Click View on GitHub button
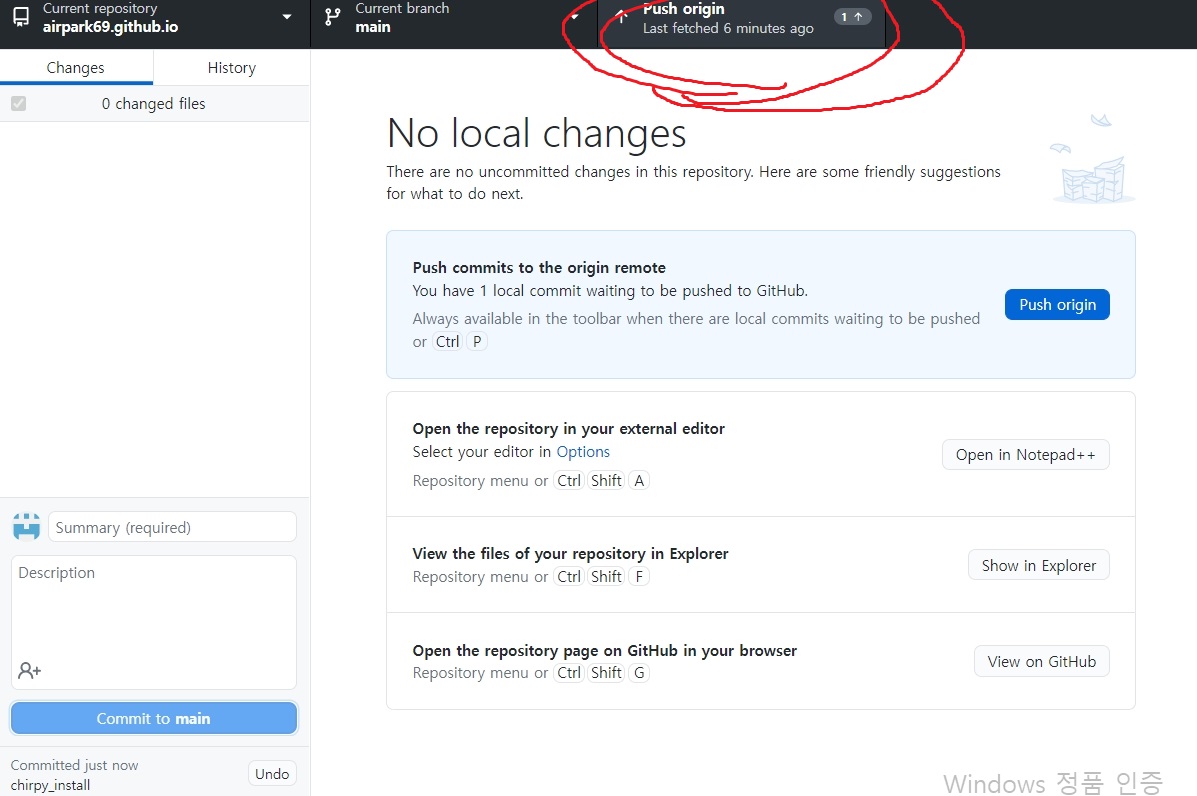This screenshot has width=1197, height=796. [x=1041, y=661]
